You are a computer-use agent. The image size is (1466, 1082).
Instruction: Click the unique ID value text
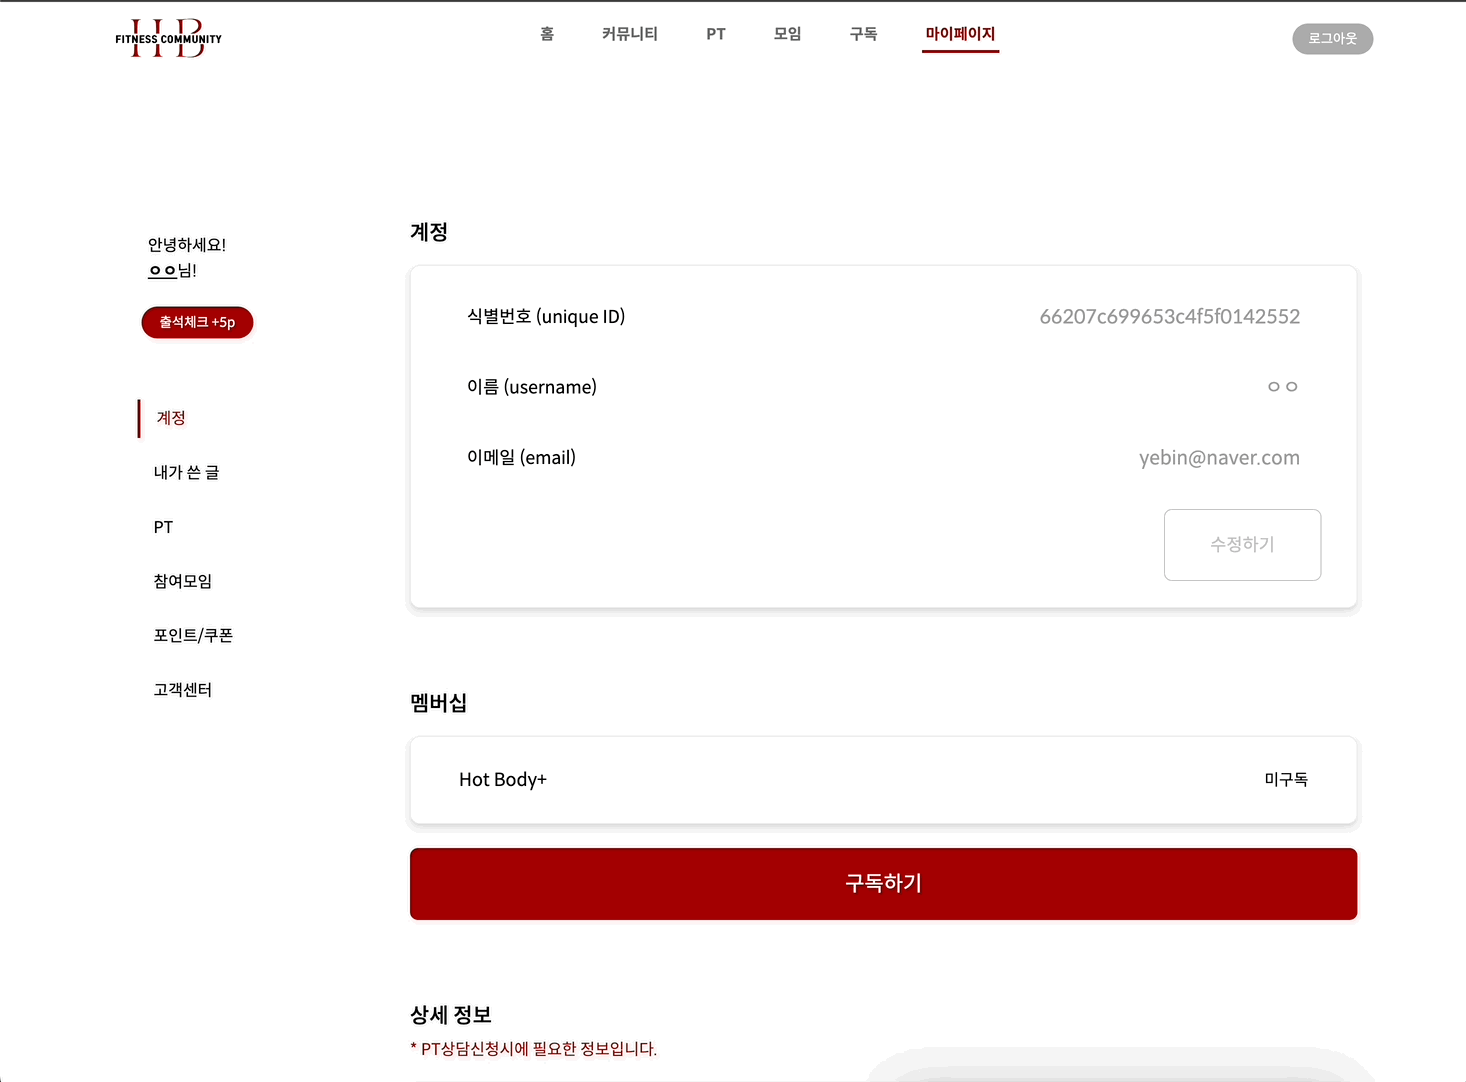pos(1169,317)
